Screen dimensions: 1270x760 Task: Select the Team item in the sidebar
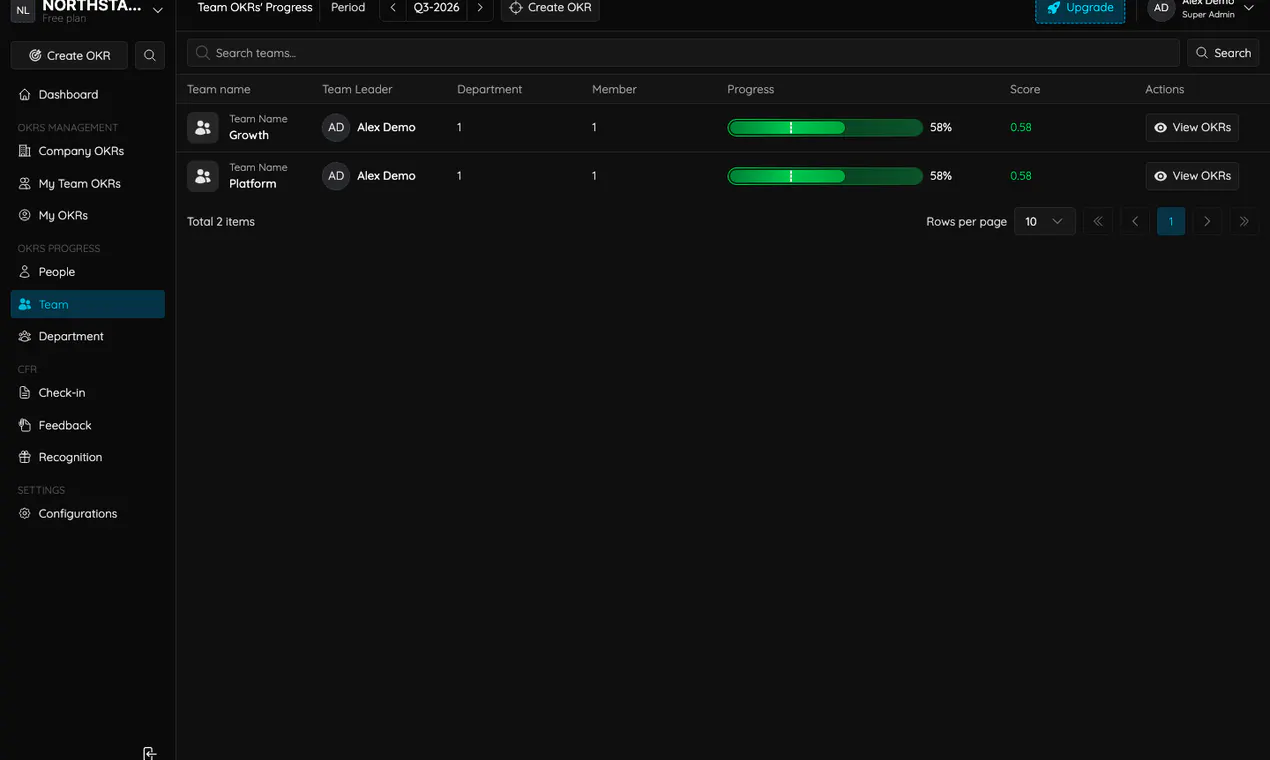pyautogui.click(x=87, y=304)
